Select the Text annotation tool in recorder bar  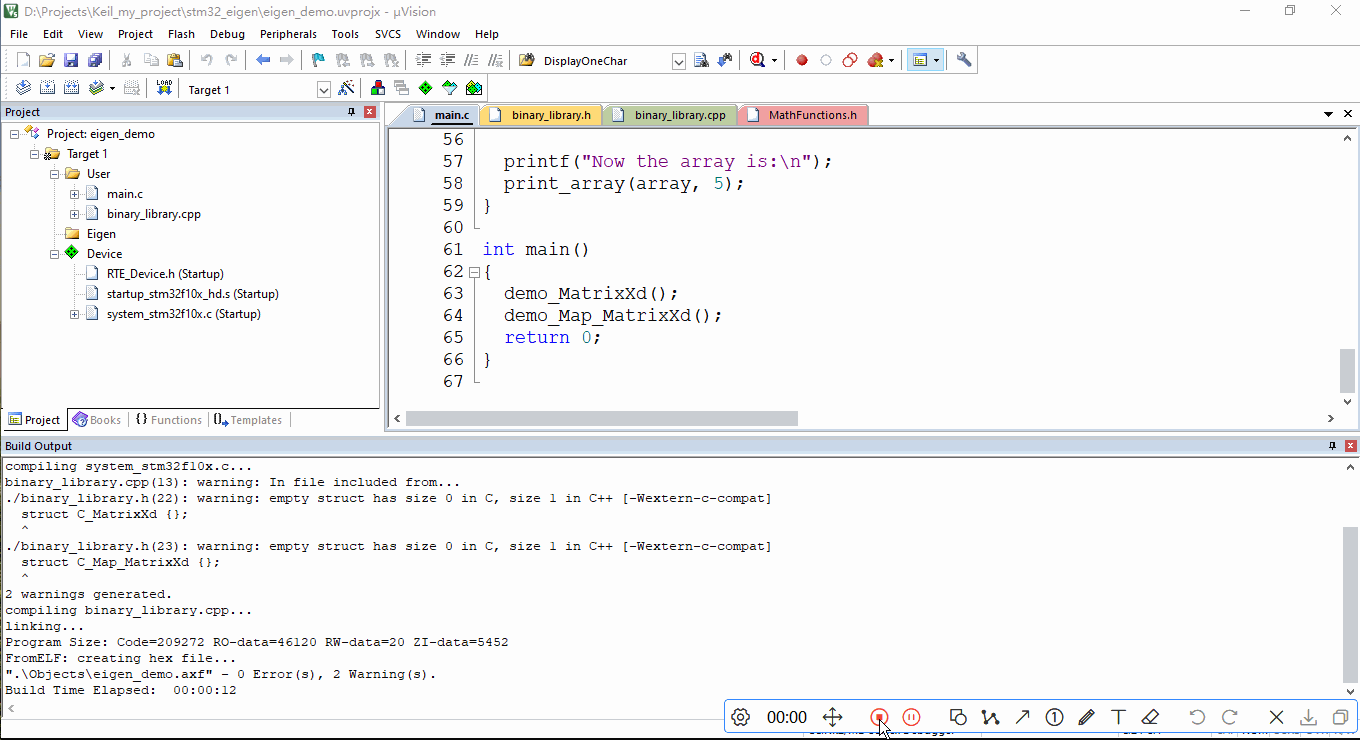(x=1118, y=717)
